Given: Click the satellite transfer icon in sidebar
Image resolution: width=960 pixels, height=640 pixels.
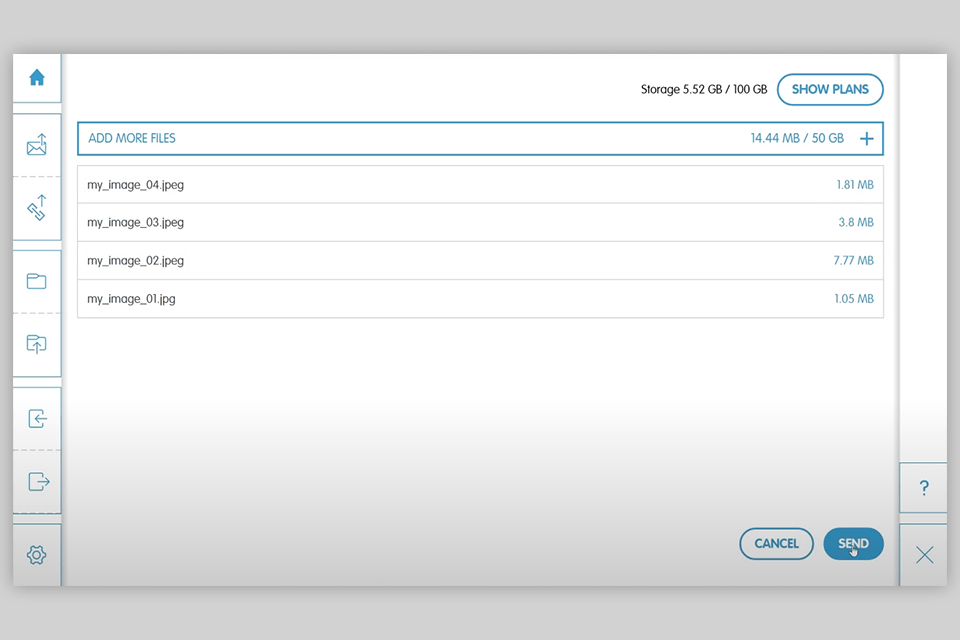Looking at the screenshot, I should 37,208.
